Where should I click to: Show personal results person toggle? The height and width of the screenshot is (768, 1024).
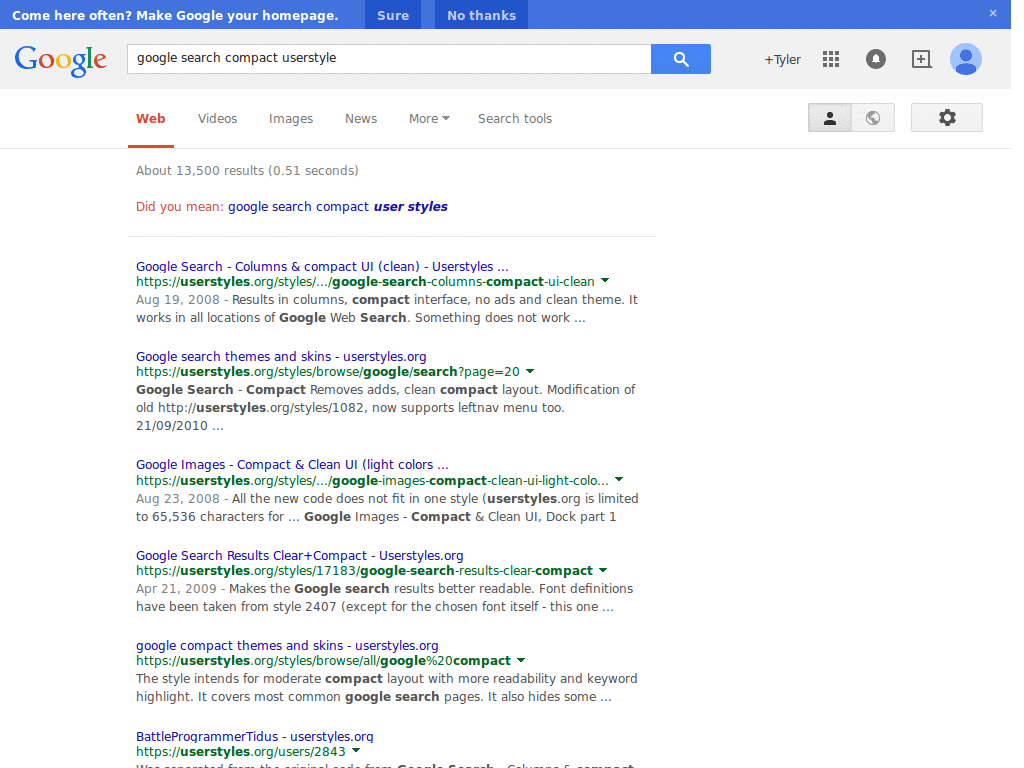click(x=830, y=118)
